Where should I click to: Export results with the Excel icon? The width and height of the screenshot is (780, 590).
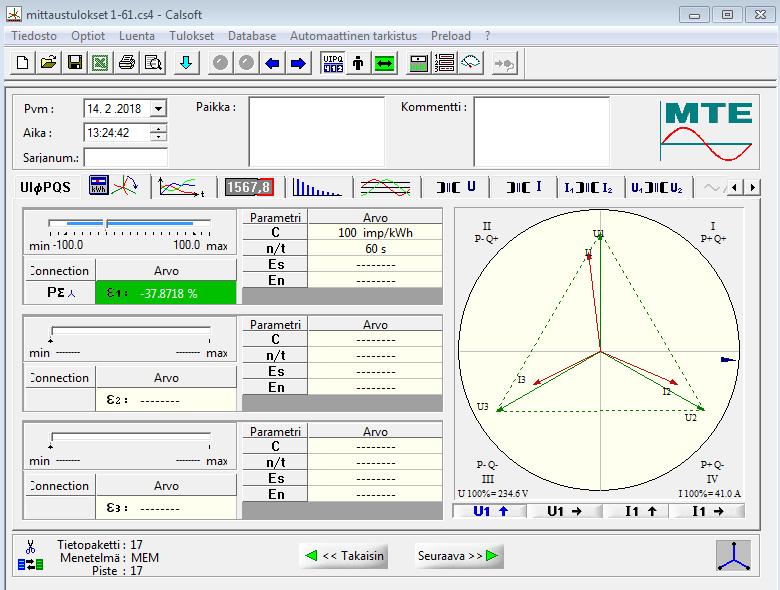(x=100, y=63)
